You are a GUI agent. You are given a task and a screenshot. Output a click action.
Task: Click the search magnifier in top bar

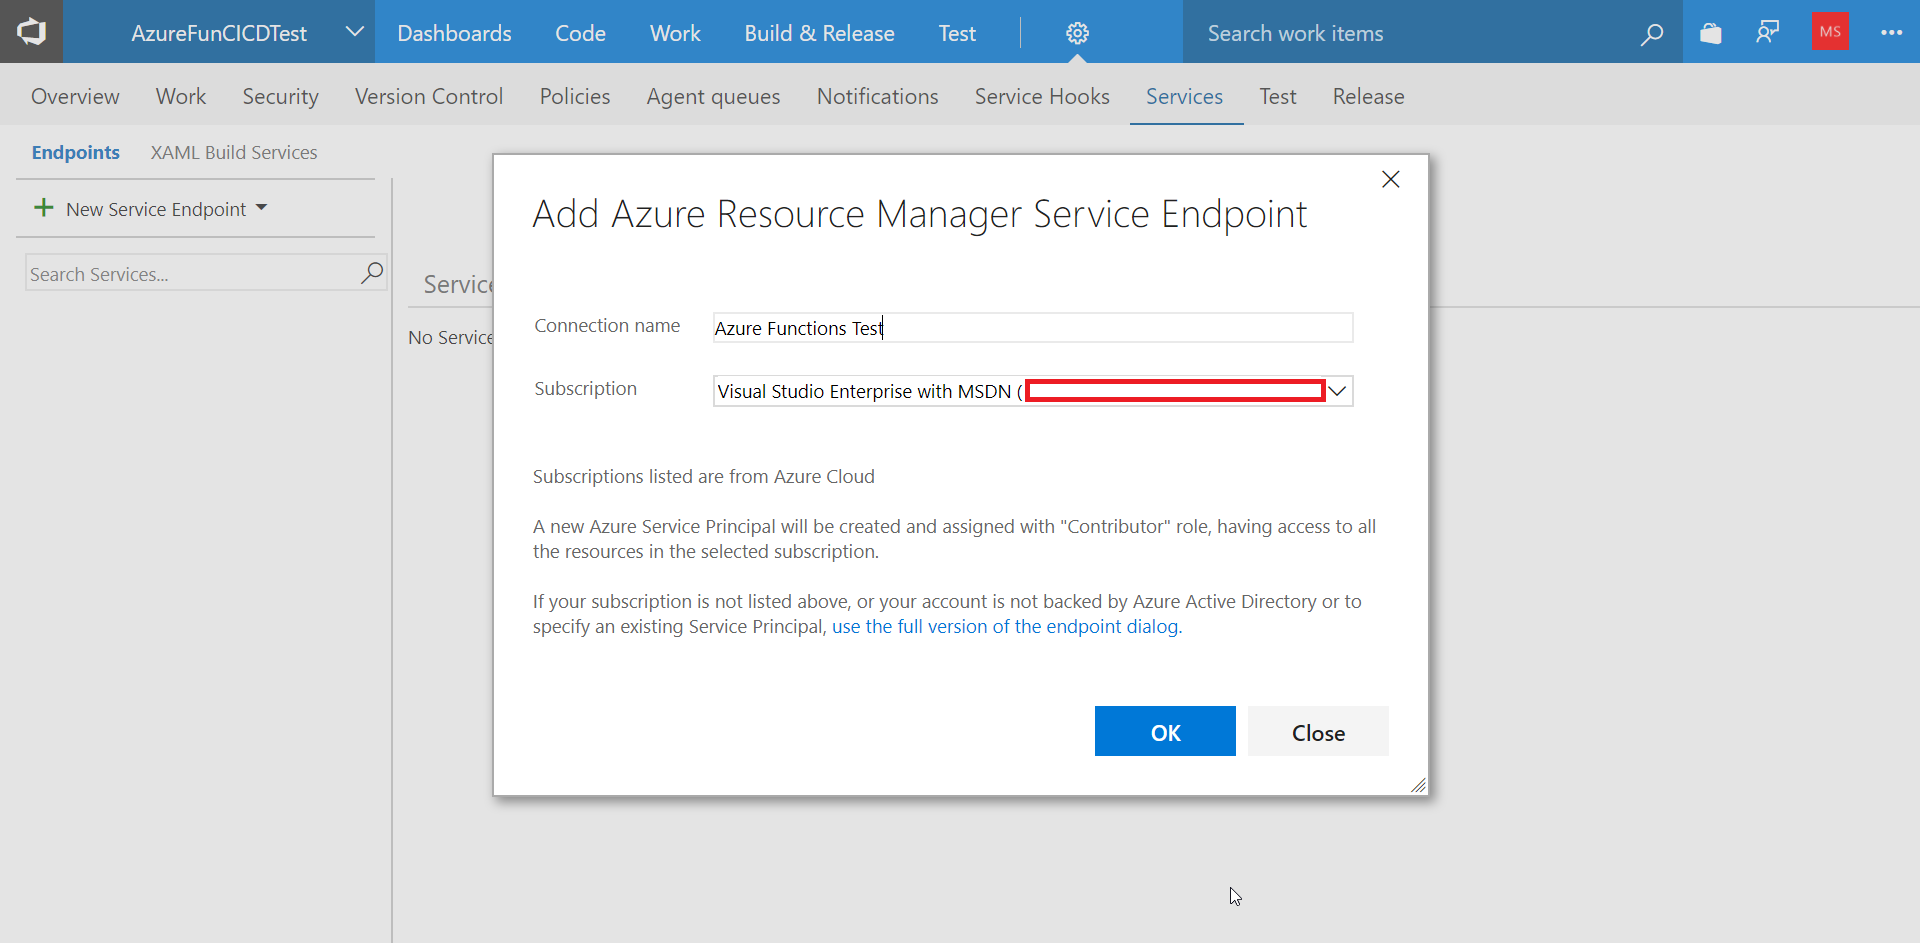(x=1652, y=34)
